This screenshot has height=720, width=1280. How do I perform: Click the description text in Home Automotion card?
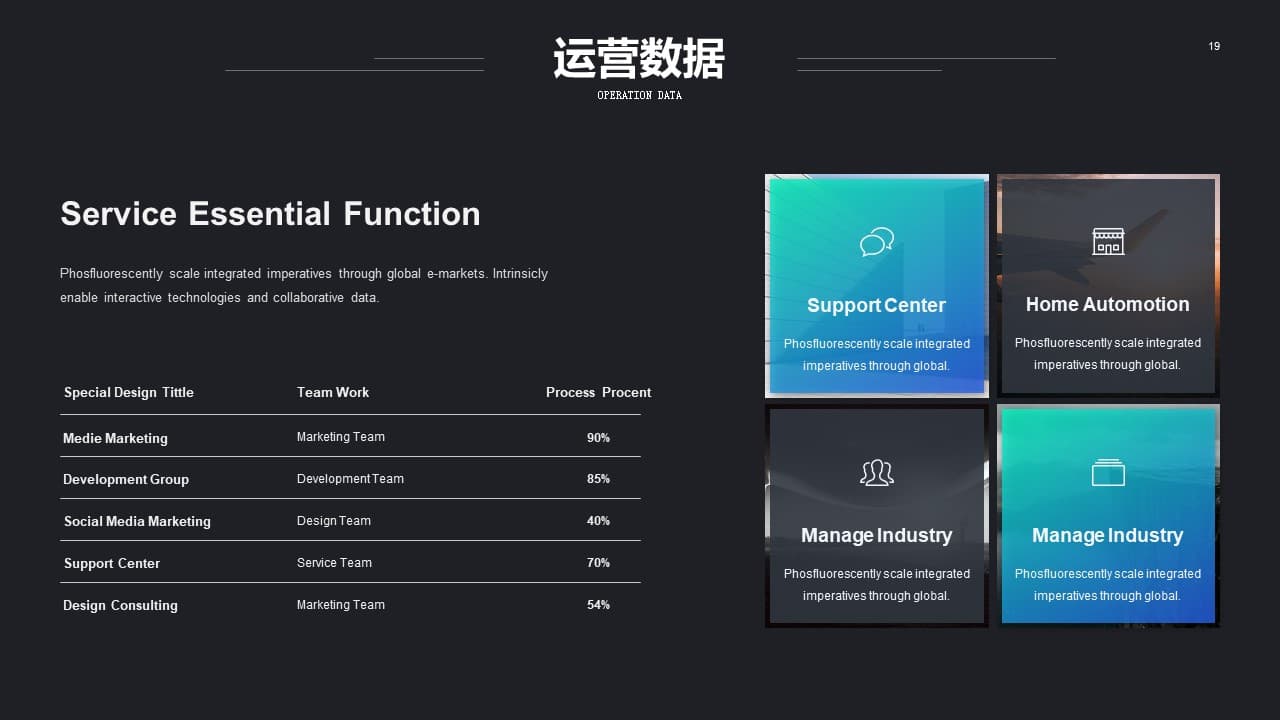[x=1108, y=354]
